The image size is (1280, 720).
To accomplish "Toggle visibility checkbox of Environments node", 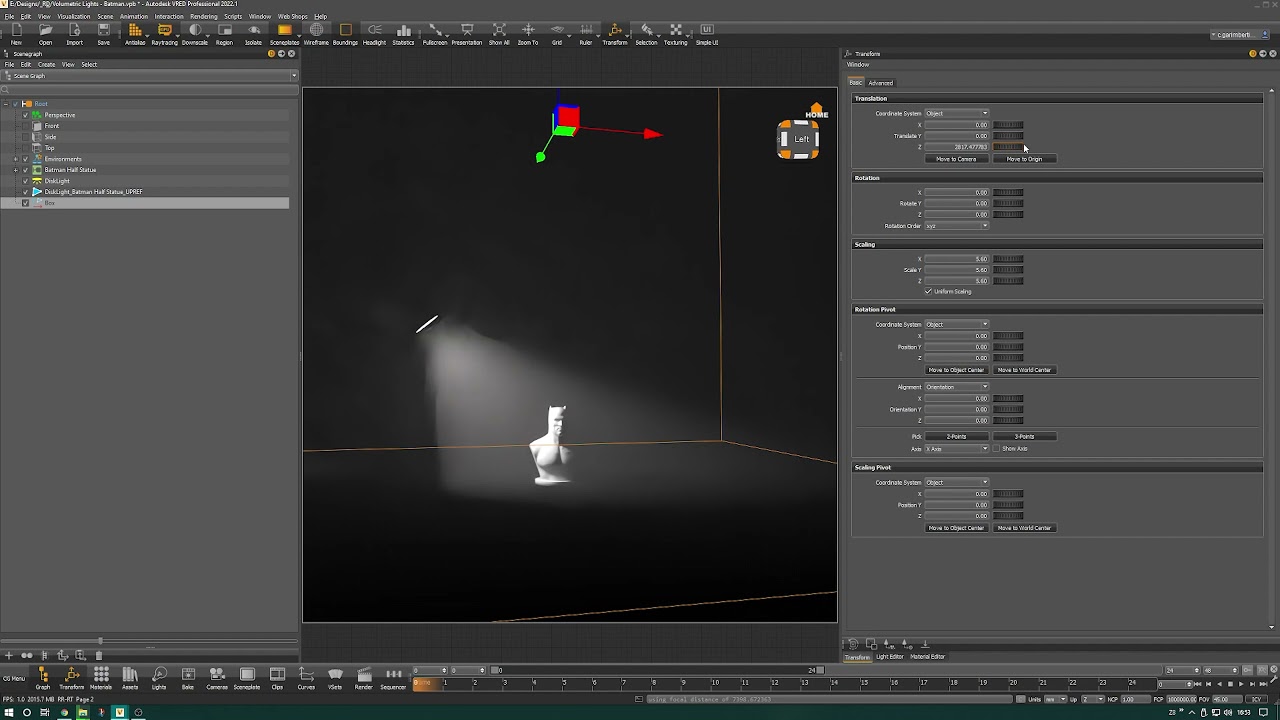I will pos(25,159).
